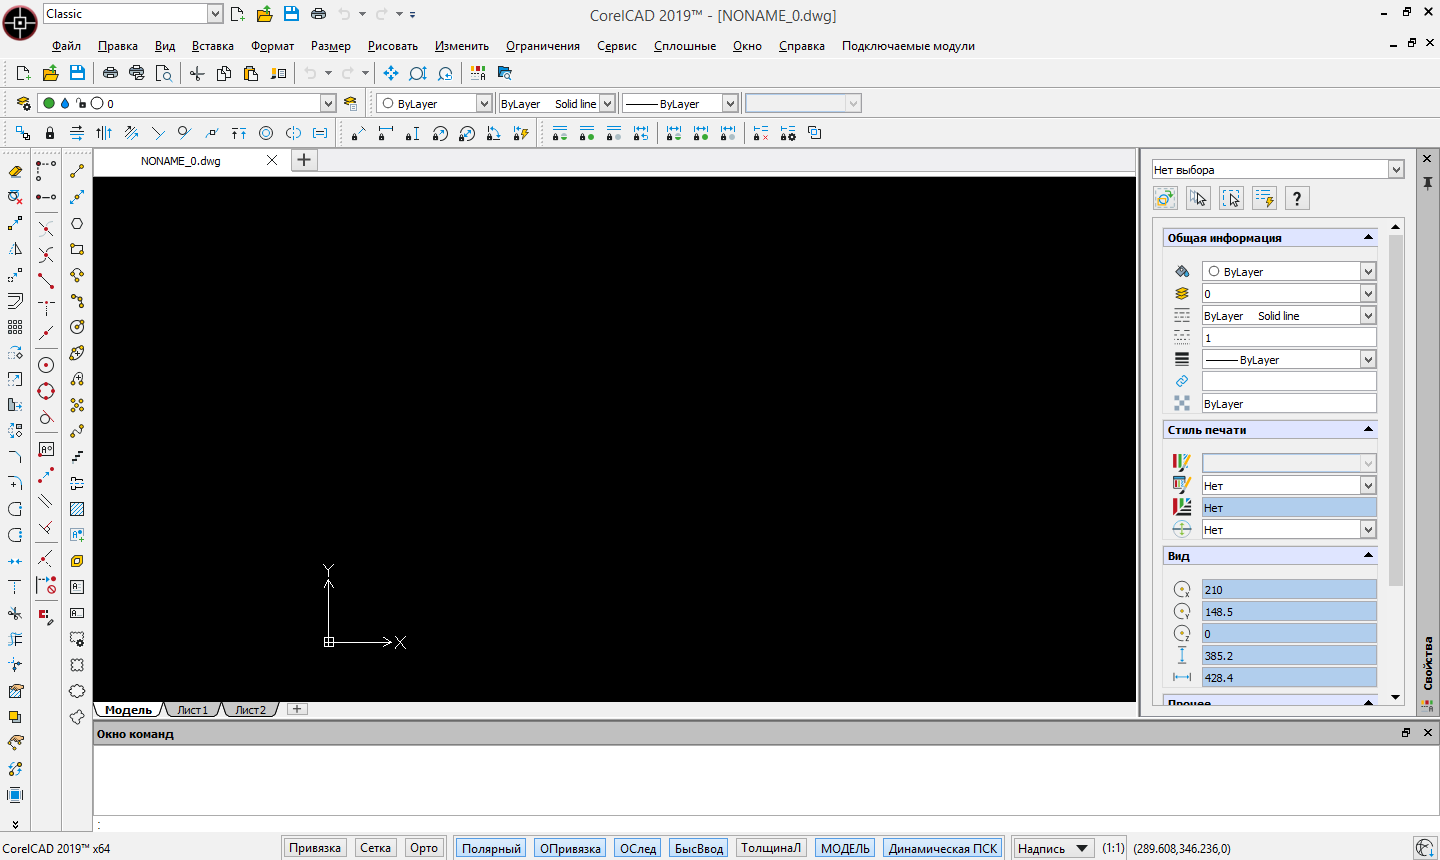Select the Quadrant entity snap icon
Image resolution: width=1440 pixels, height=860 pixels.
(46, 391)
